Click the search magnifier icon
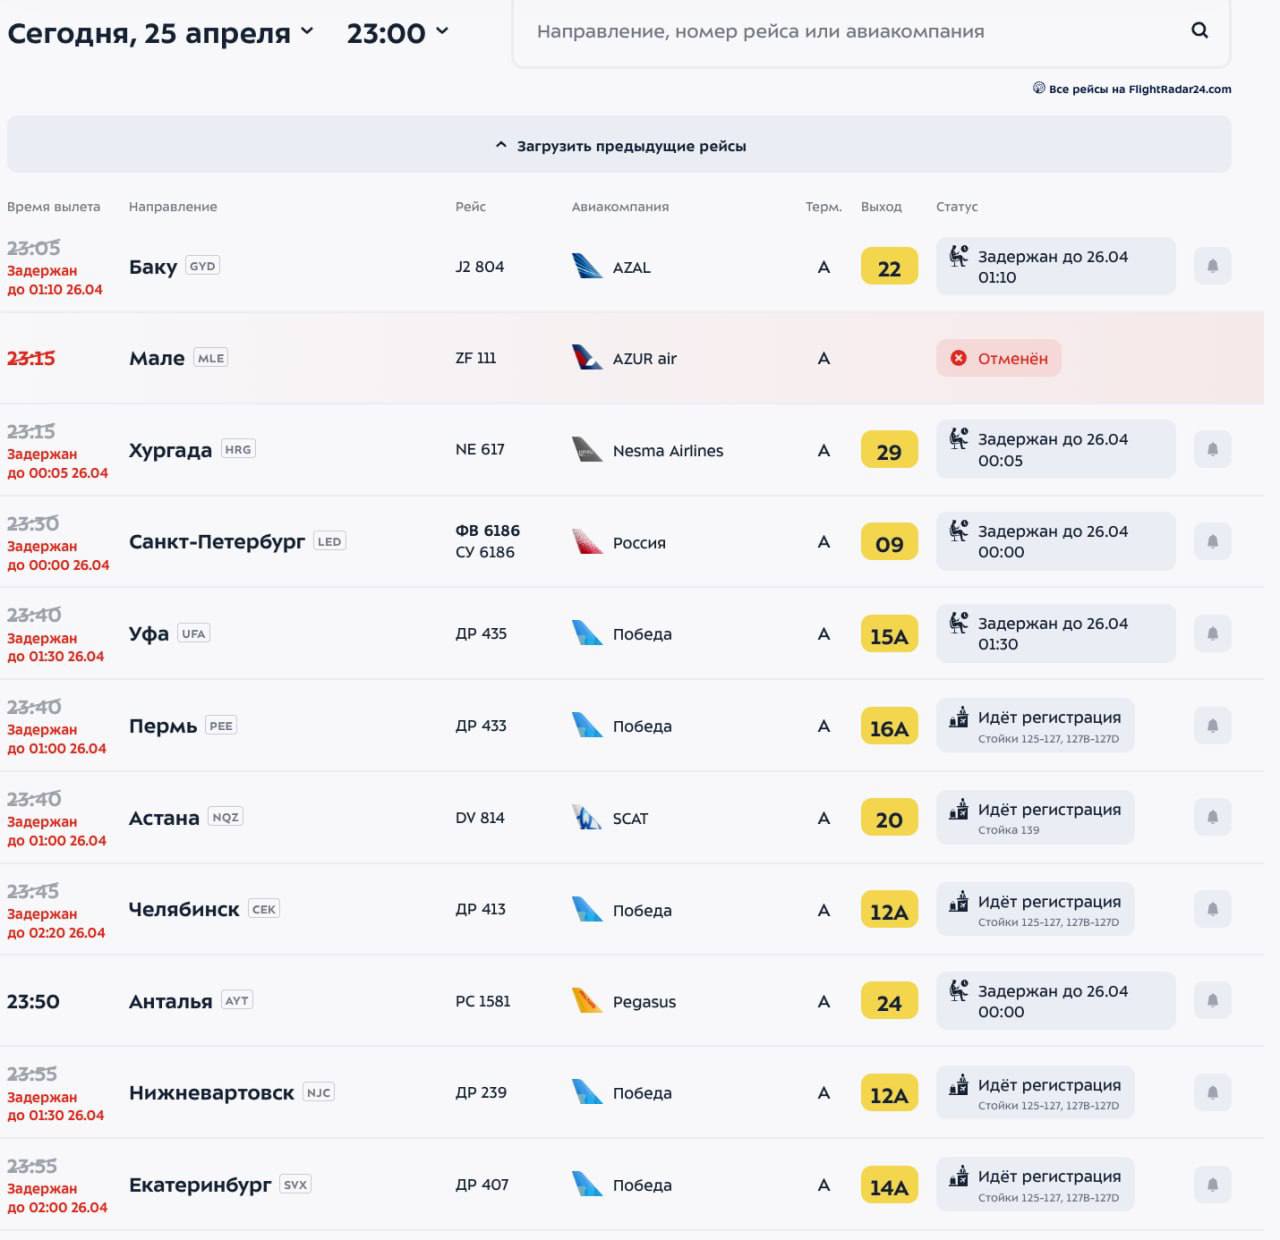1280x1240 pixels. coord(1199,31)
